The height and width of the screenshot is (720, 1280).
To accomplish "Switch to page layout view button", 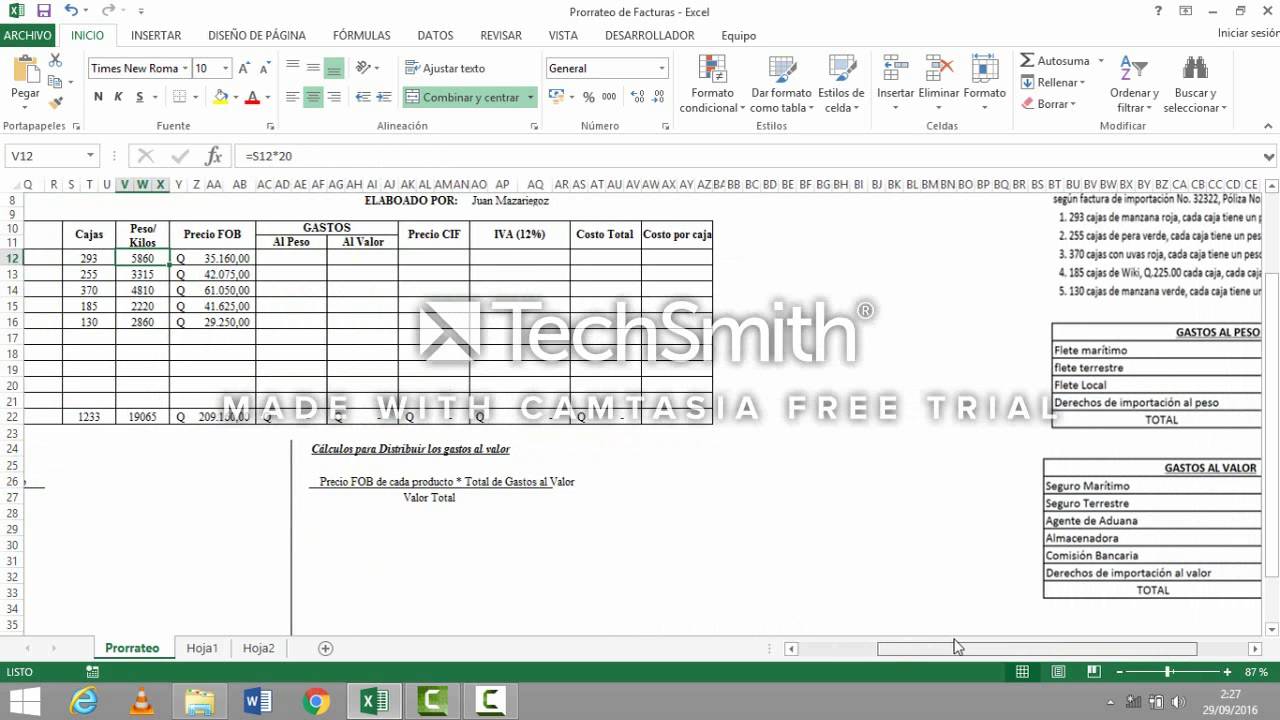I will [1058, 672].
